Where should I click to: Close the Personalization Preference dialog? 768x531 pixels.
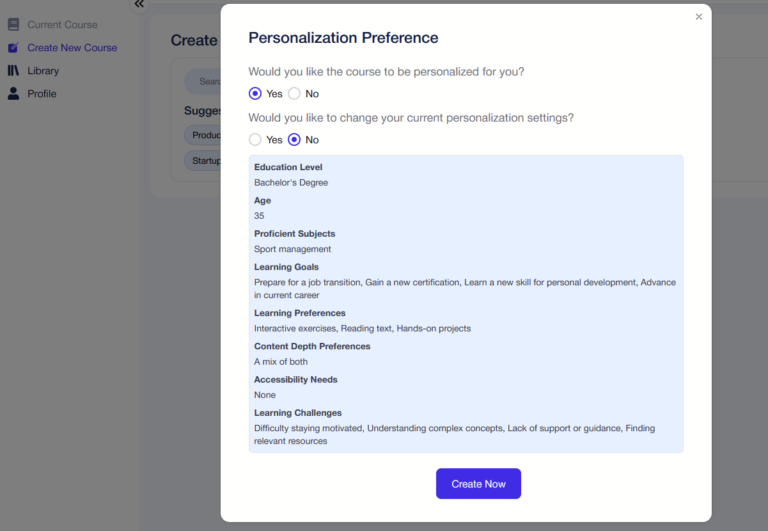699,16
